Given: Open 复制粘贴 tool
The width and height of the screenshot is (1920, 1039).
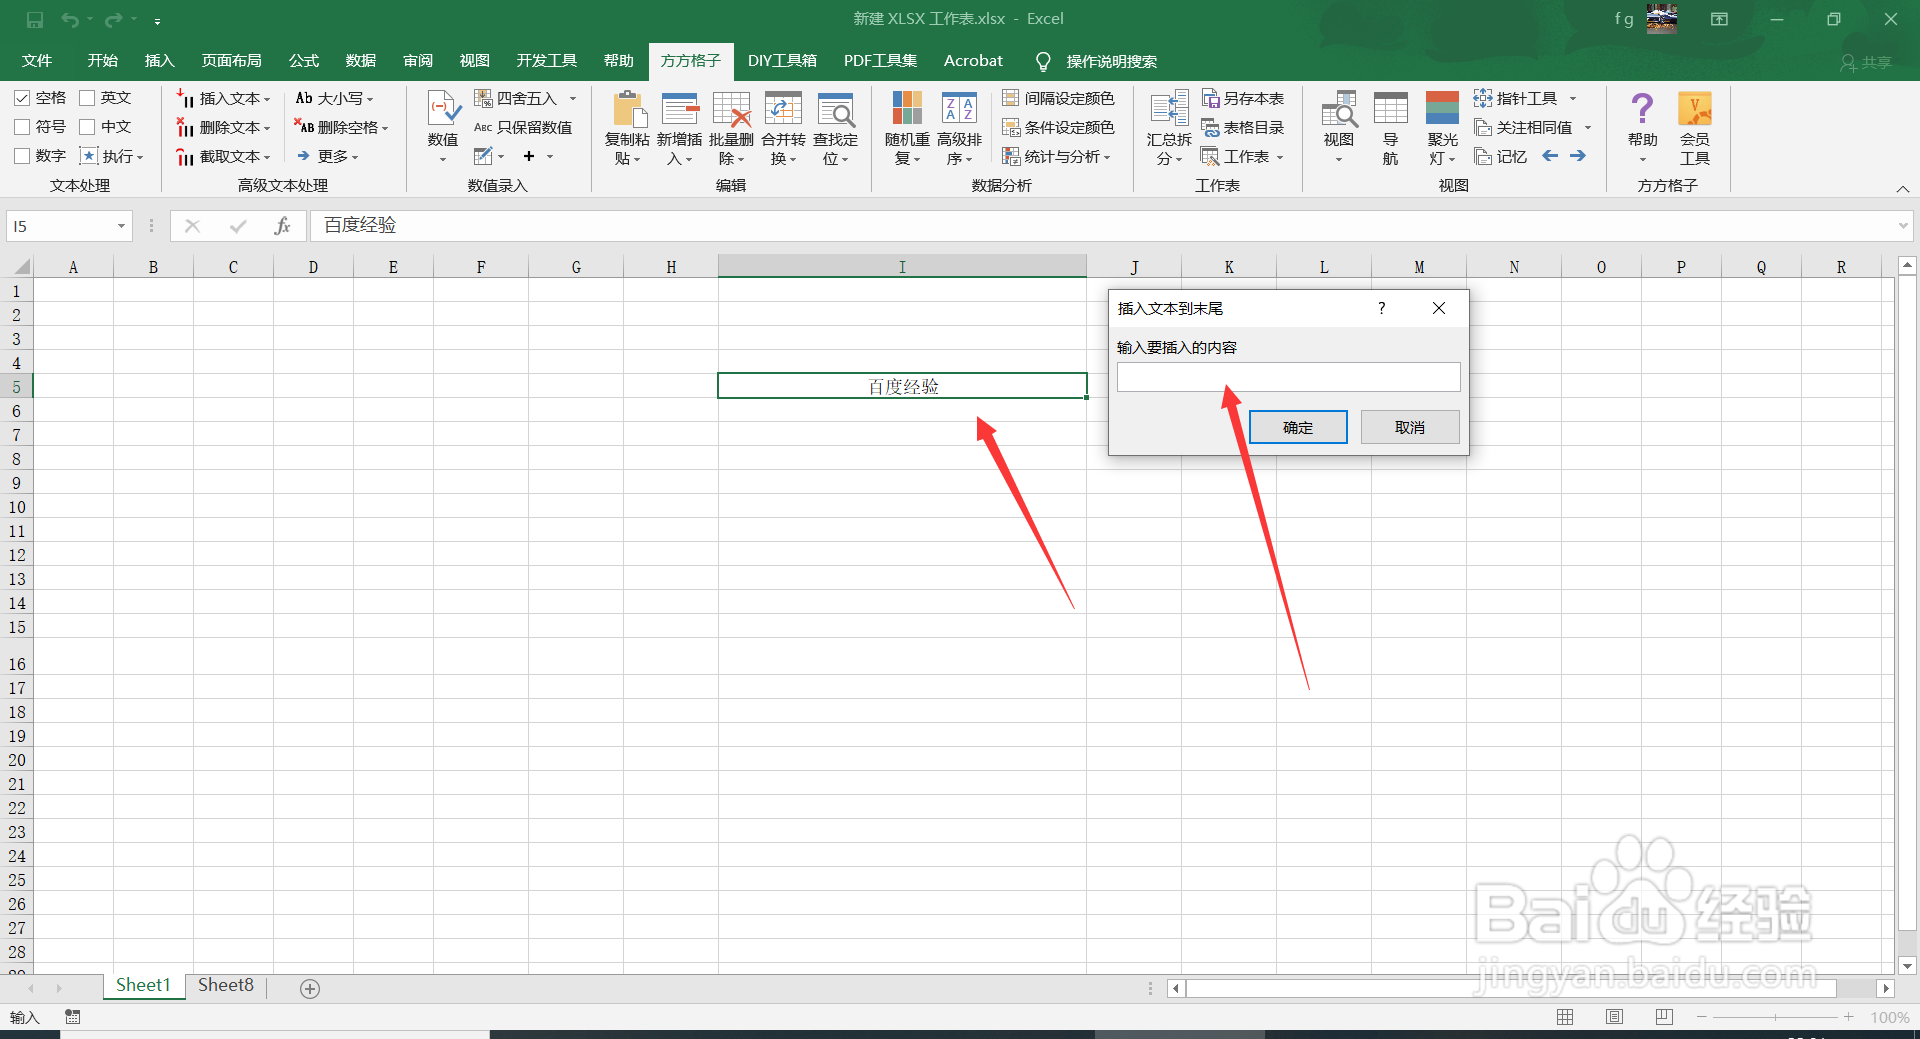Looking at the screenshot, I should point(627,129).
